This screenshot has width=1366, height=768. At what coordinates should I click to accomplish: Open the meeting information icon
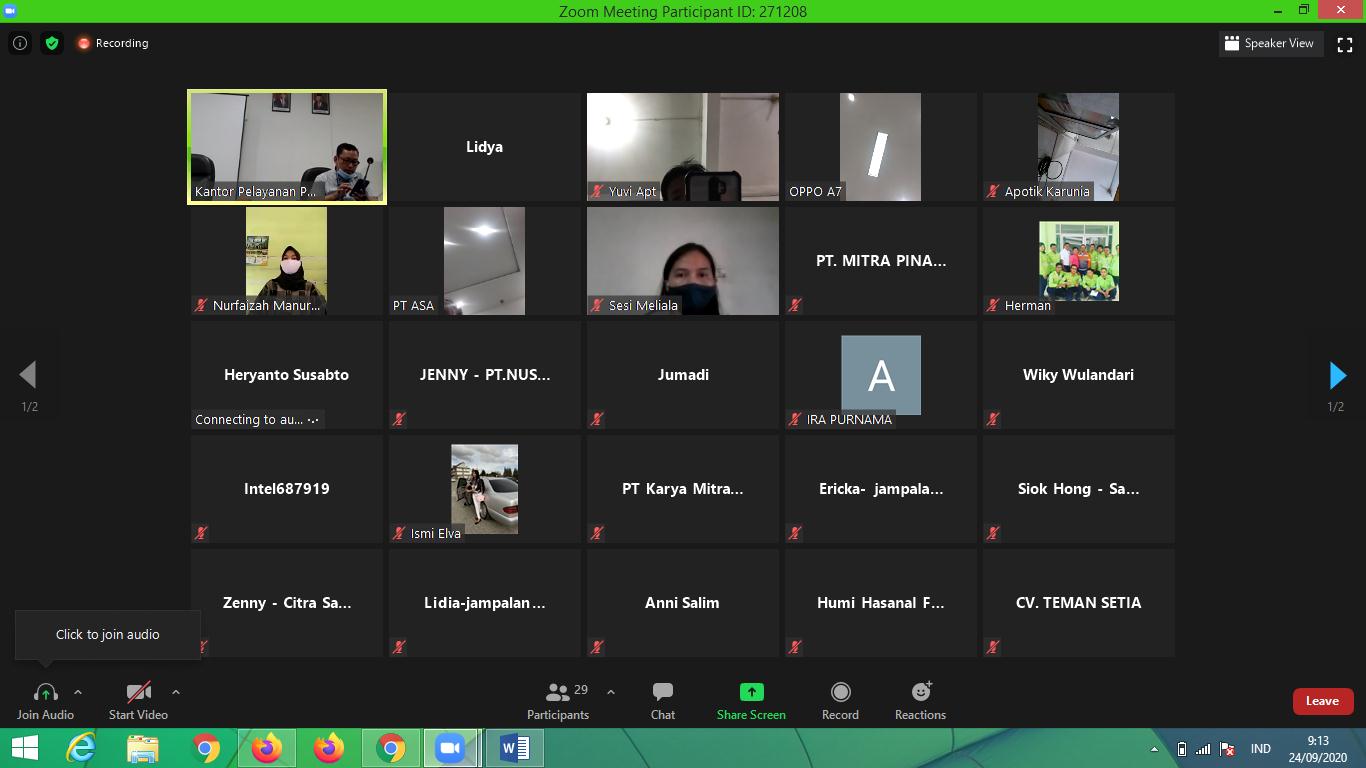click(19, 43)
